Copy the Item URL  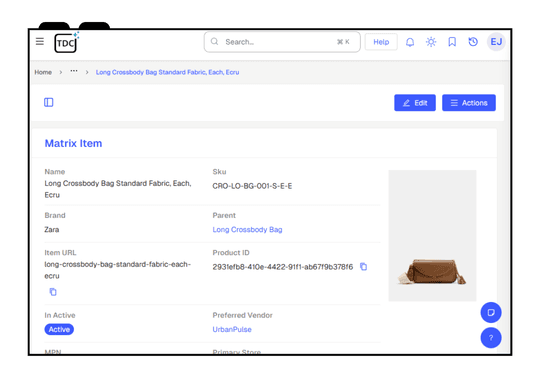(53, 292)
